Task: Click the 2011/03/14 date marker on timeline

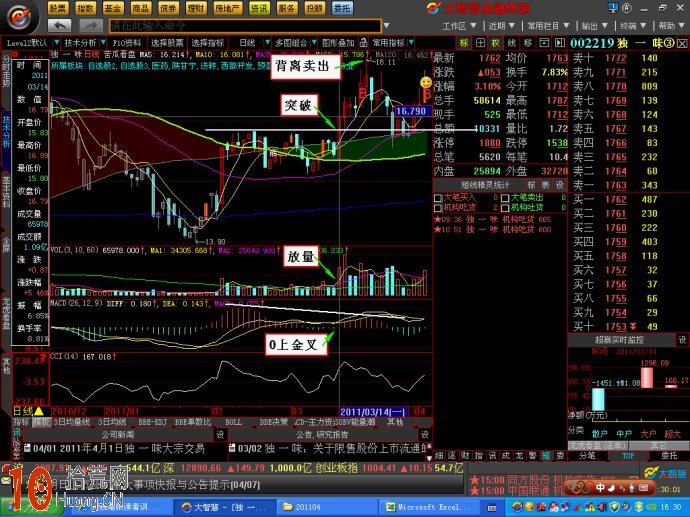Action: click(373, 411)
